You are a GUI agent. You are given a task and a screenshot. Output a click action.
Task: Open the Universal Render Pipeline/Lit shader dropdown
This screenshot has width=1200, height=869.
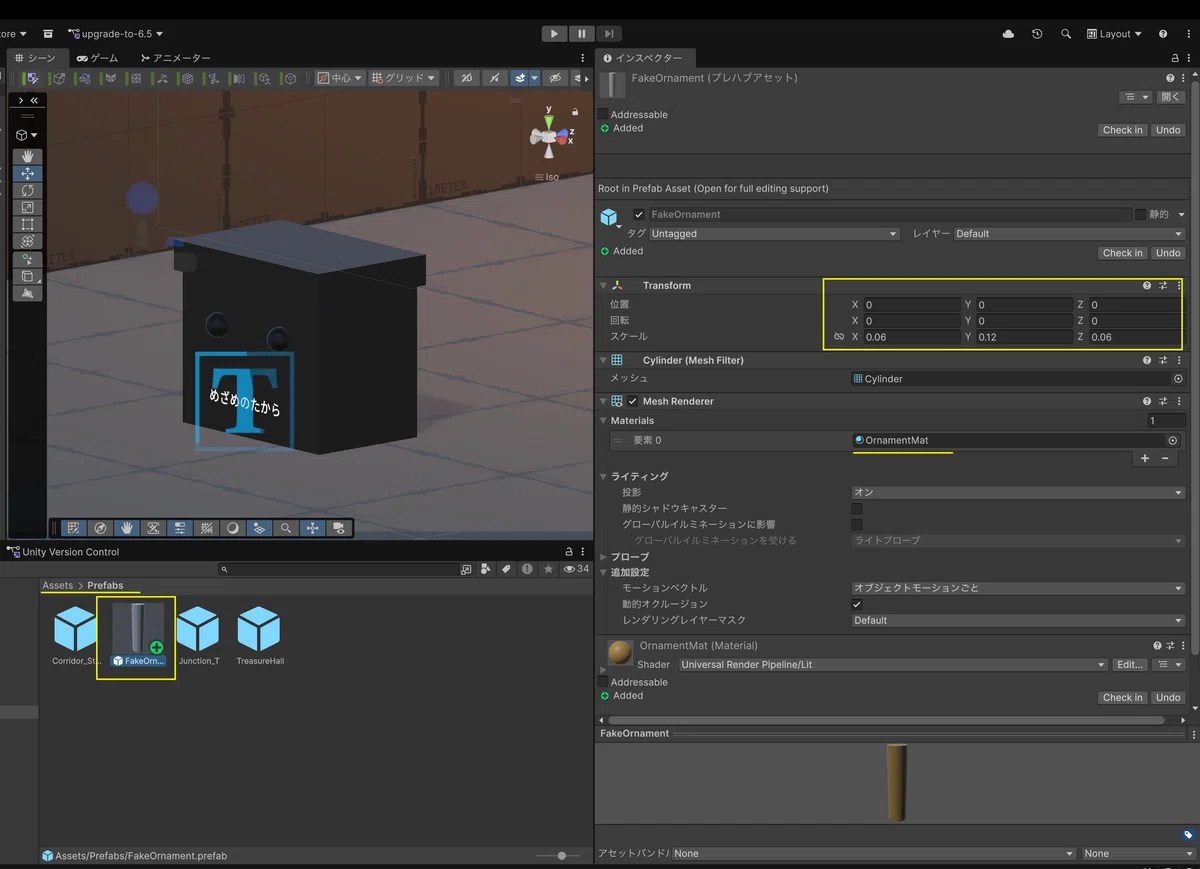[x=893, y=664]
